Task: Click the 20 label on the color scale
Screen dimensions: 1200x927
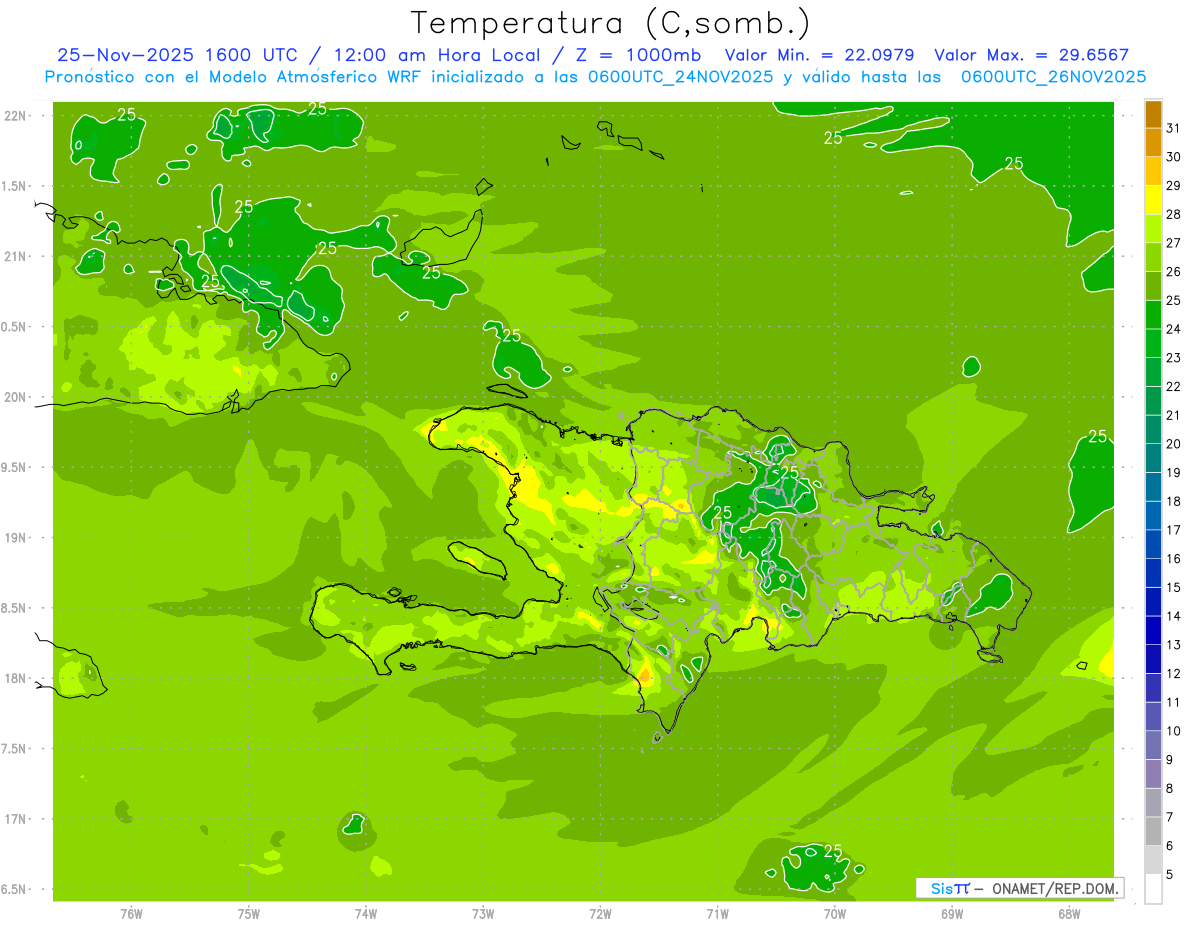Action: pos(1174,444)
